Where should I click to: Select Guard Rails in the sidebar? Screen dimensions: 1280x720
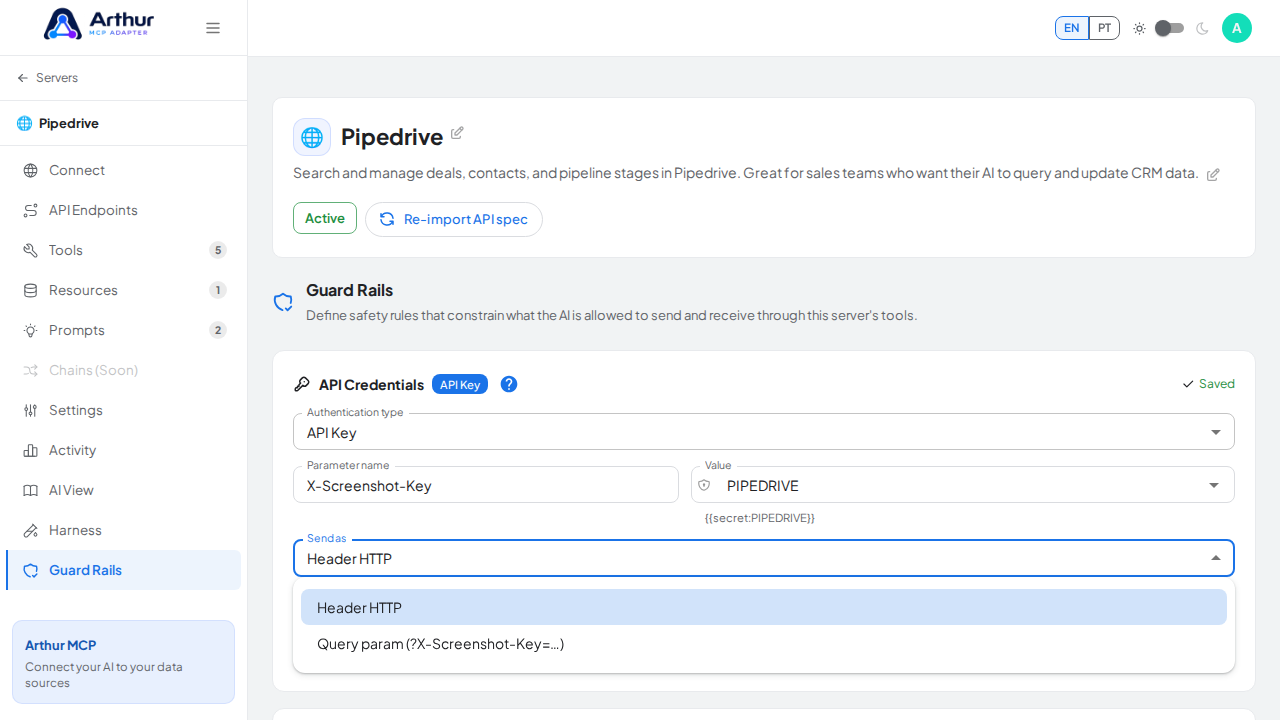[123, 570]
